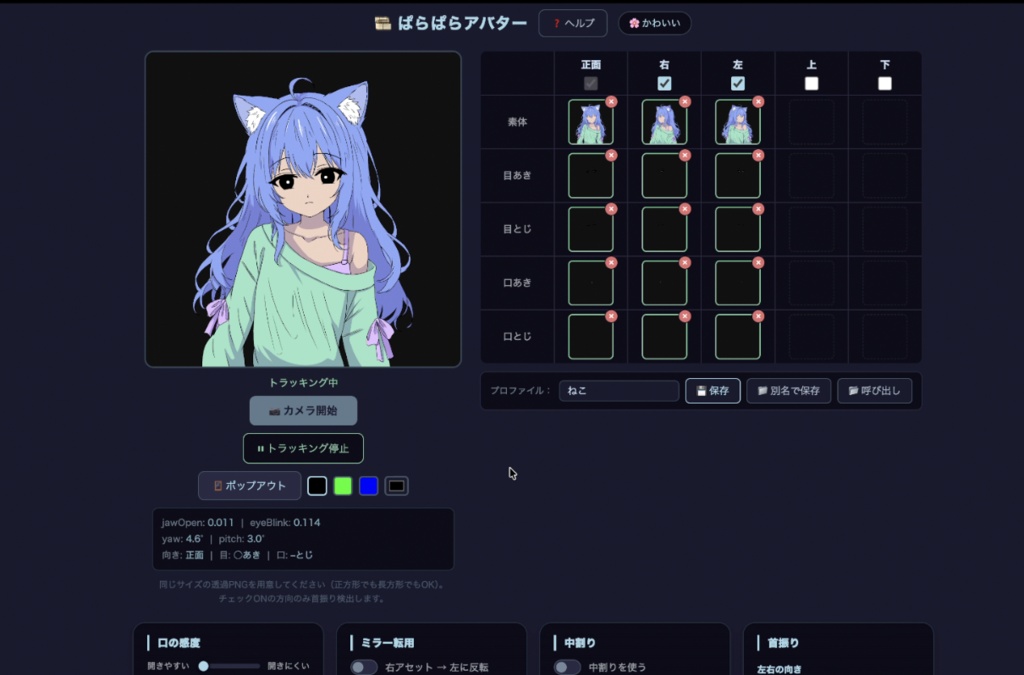1024x675 pixels.
Task: Enable the 上 direction checkbox
Action: point(811,84)
